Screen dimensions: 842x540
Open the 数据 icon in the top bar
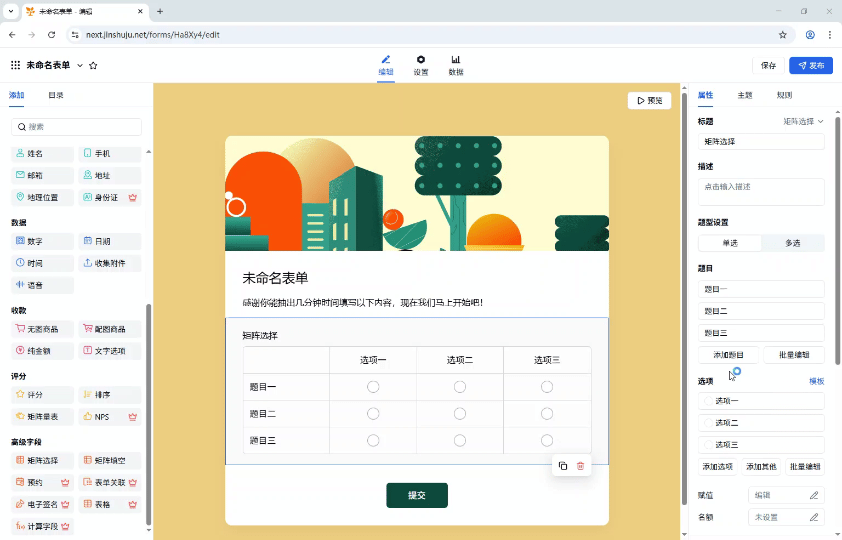456,60
